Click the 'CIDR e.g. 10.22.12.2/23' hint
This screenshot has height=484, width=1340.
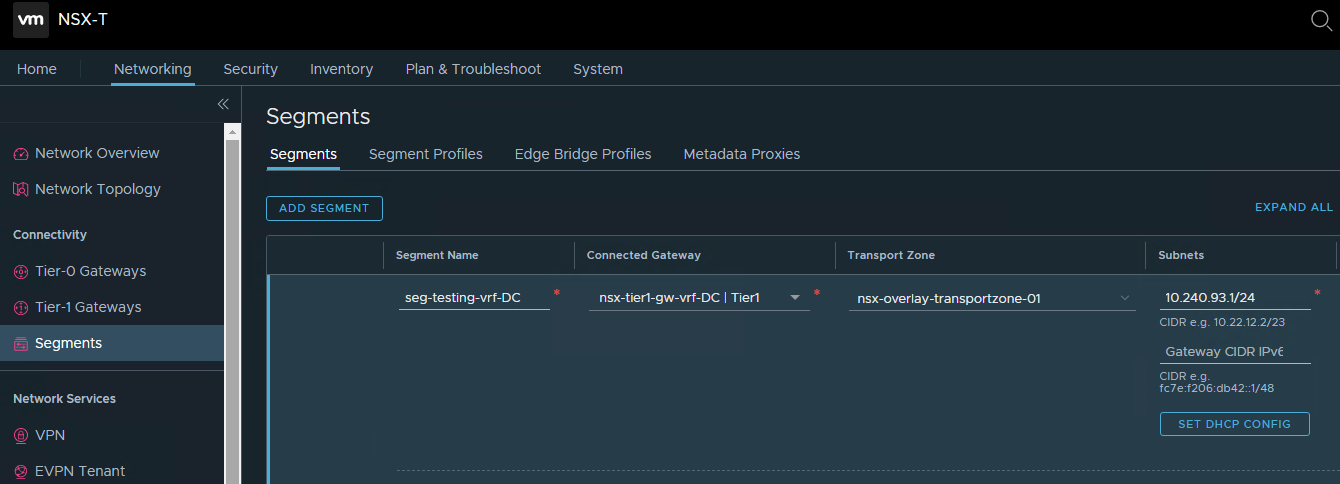click(x=1221, y=322)
